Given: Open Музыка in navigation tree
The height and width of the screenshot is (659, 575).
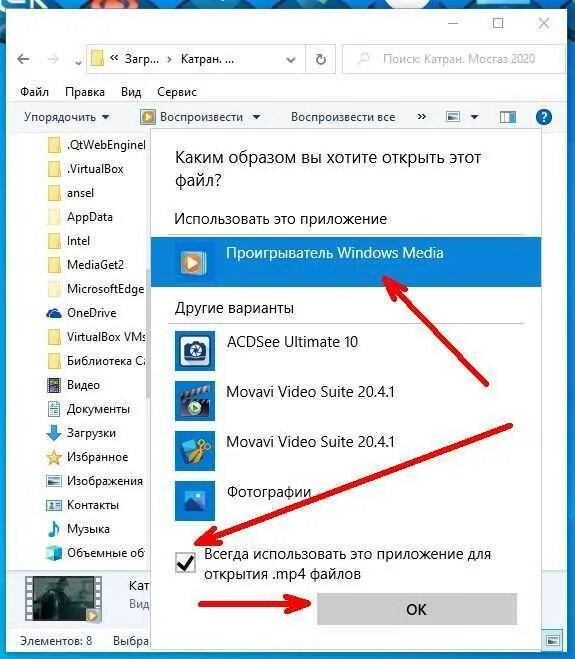Looking at the screenshot, I should (78, 528).
